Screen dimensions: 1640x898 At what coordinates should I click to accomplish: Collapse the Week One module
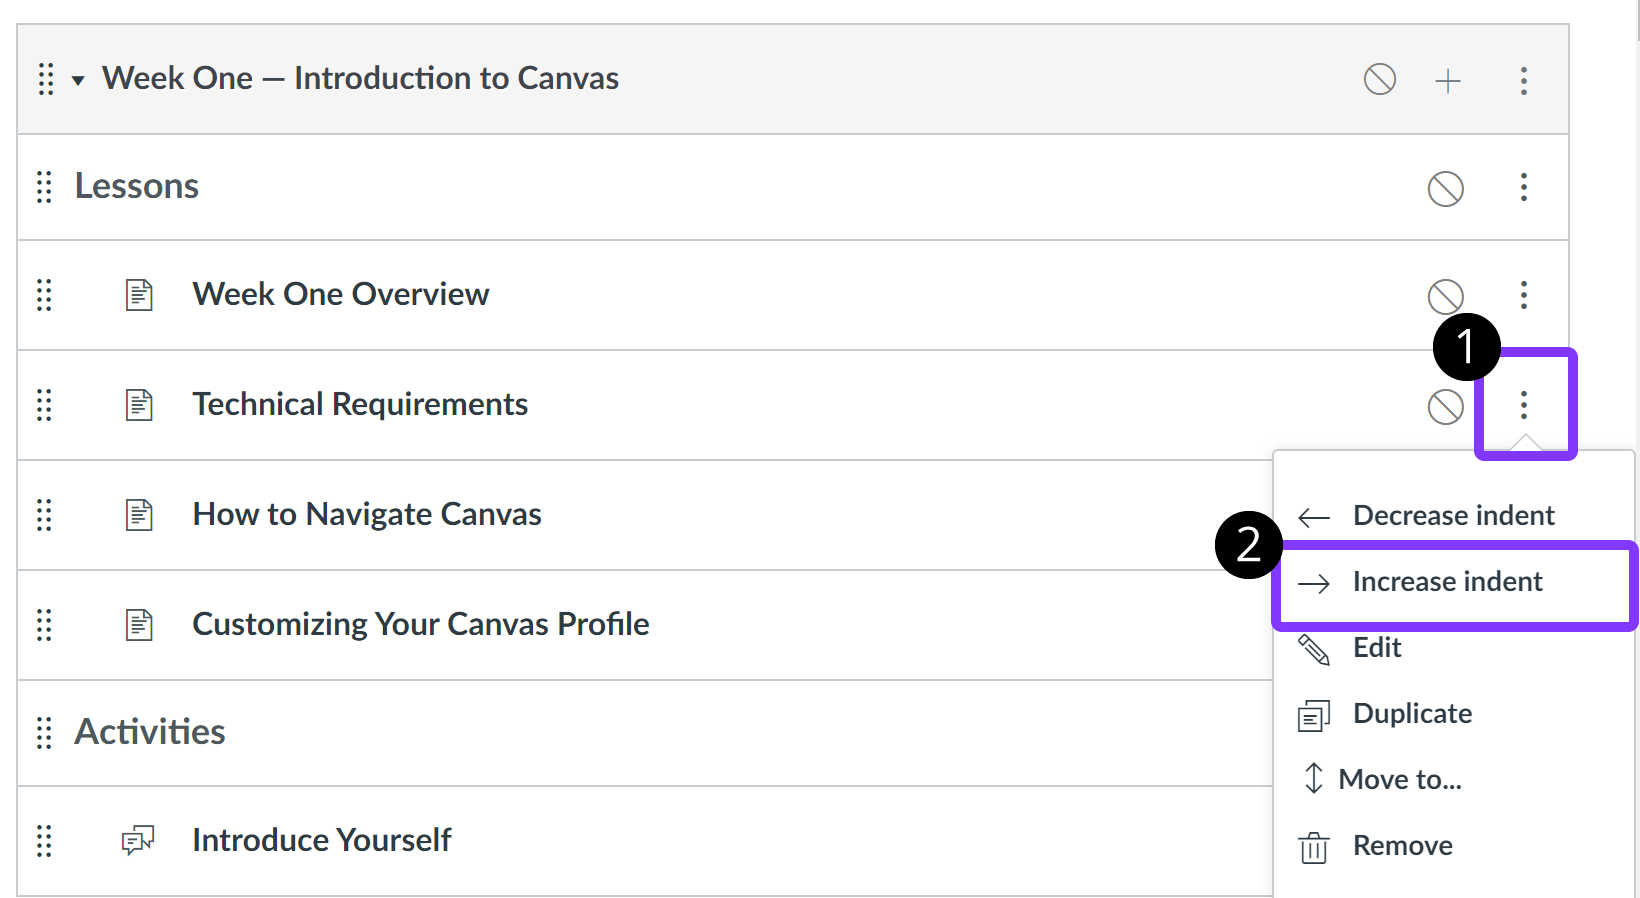78,80
